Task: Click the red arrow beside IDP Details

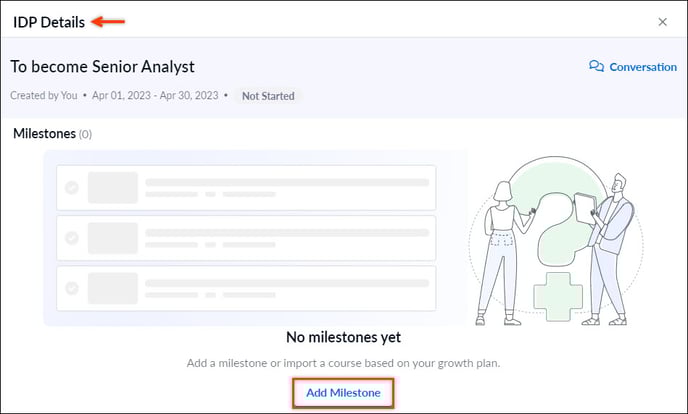Action: click(108, 21)
